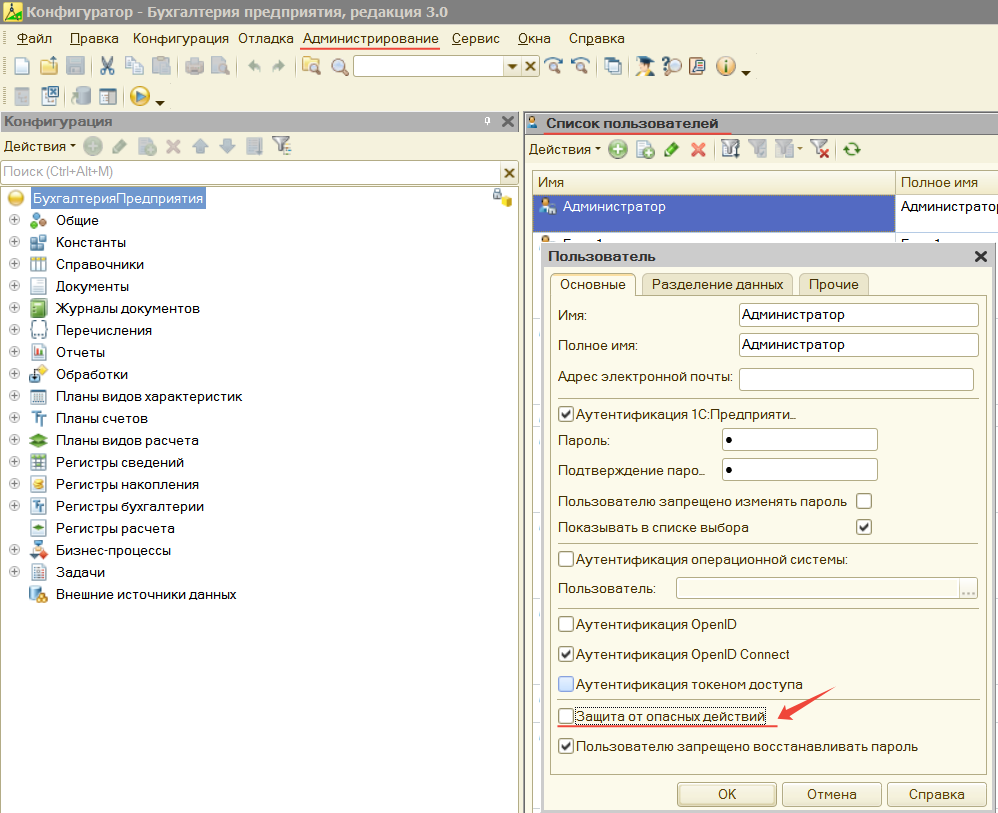The width and height of the screenshot is (998, 813).
Task: Open Действия dropdown in Конфигурация panel
Action: point(39,146)
